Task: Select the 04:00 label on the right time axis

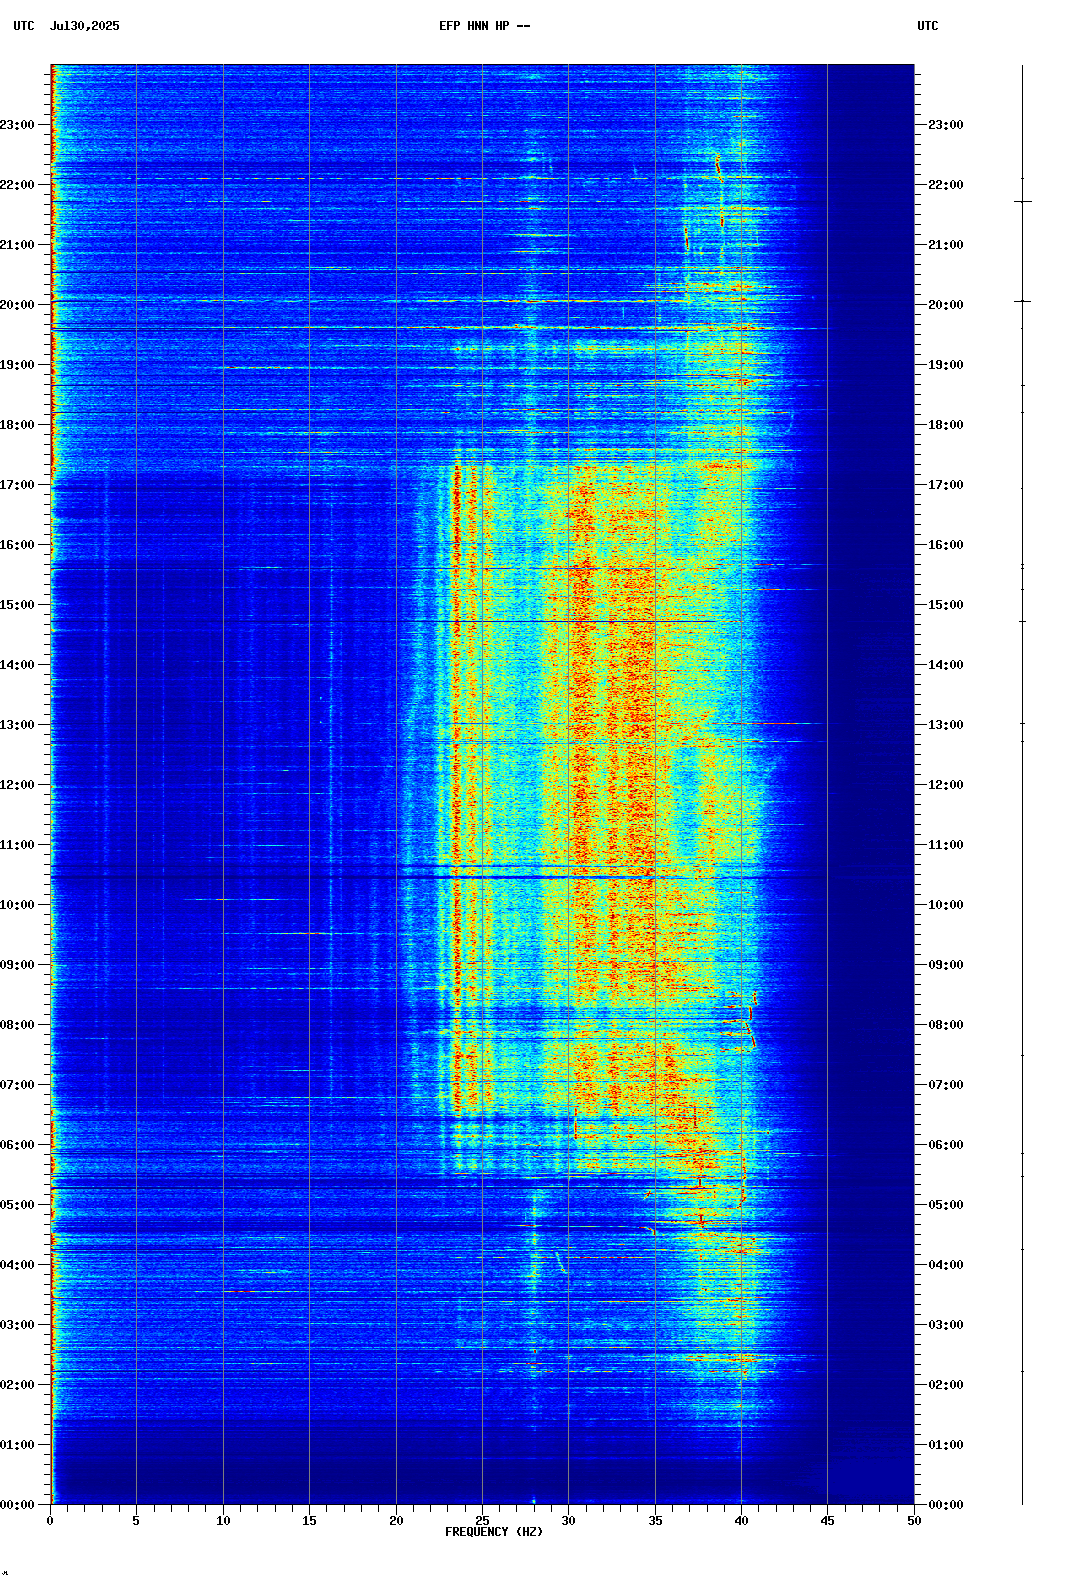Action: (946, 1265)
